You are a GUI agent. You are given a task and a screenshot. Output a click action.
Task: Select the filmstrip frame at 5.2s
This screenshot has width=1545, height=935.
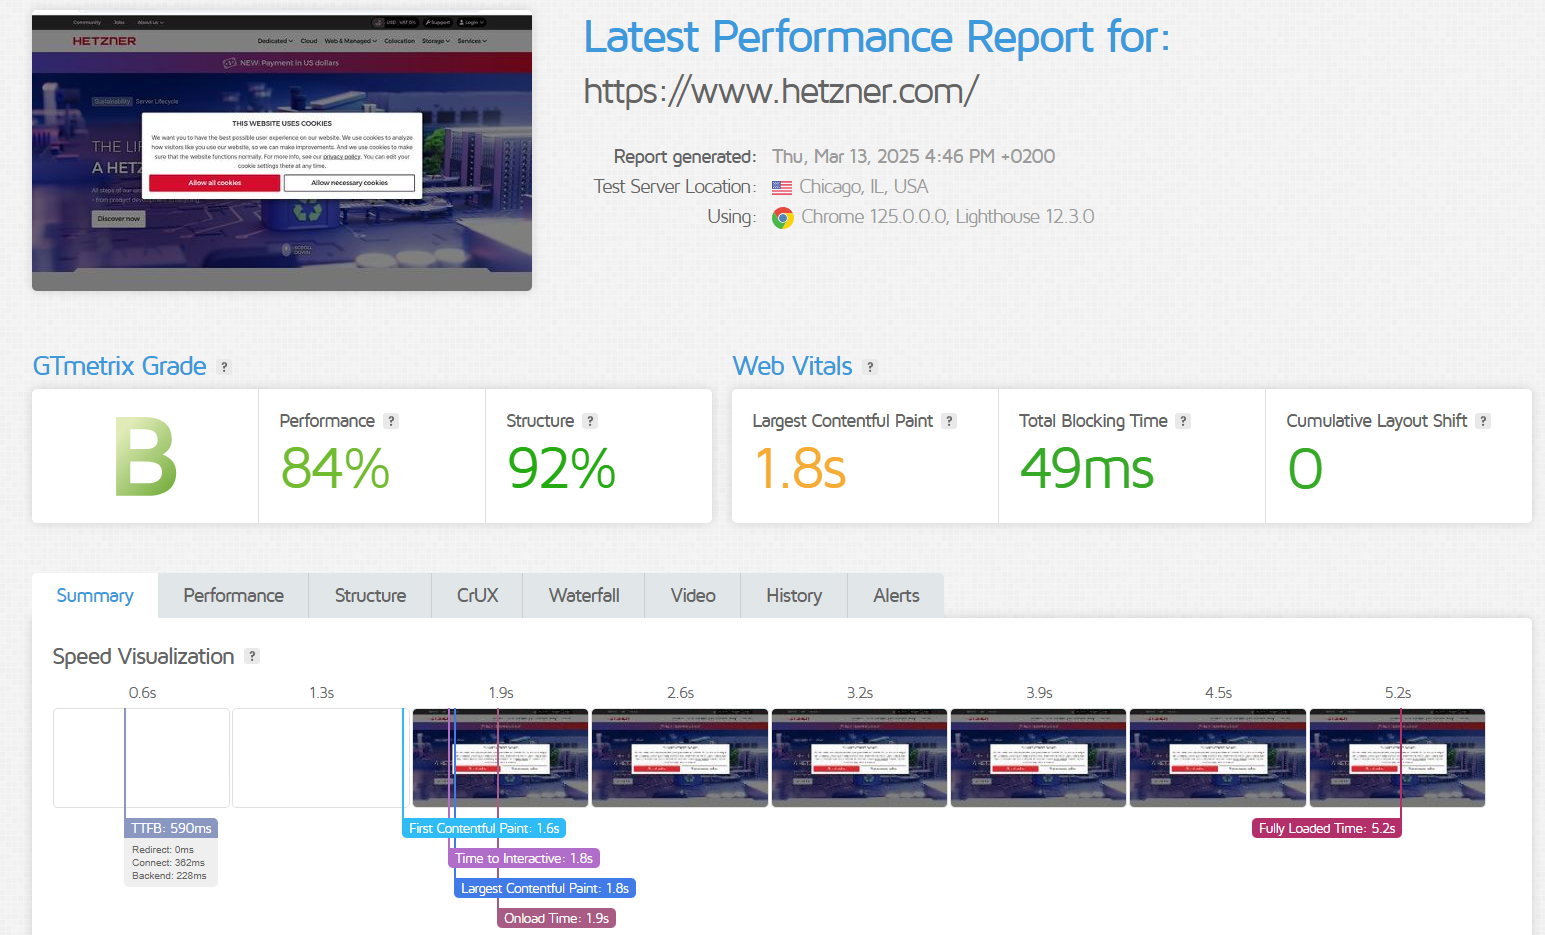coord(1397,758)
